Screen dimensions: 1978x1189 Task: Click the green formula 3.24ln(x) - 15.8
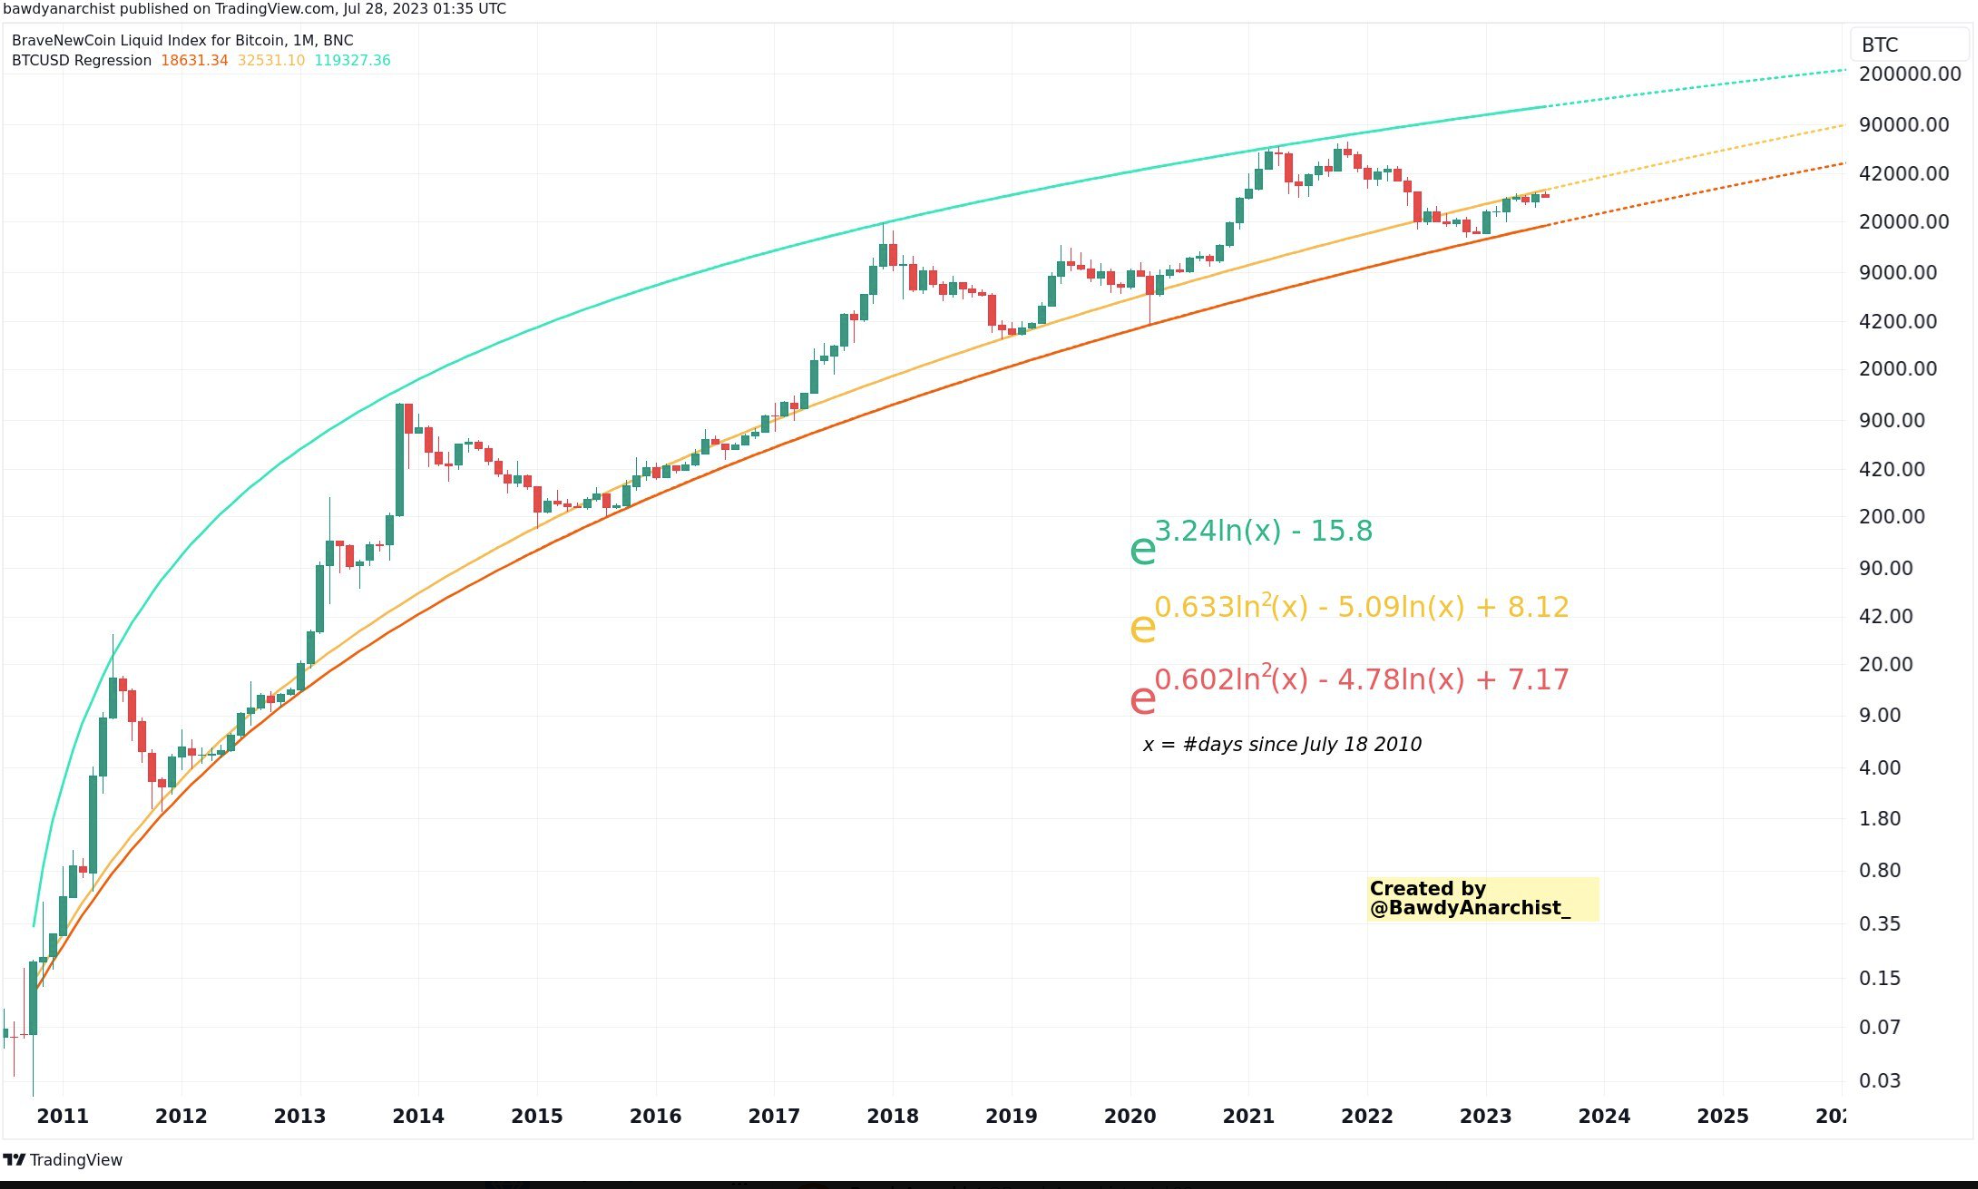[x=1251, y=541]
